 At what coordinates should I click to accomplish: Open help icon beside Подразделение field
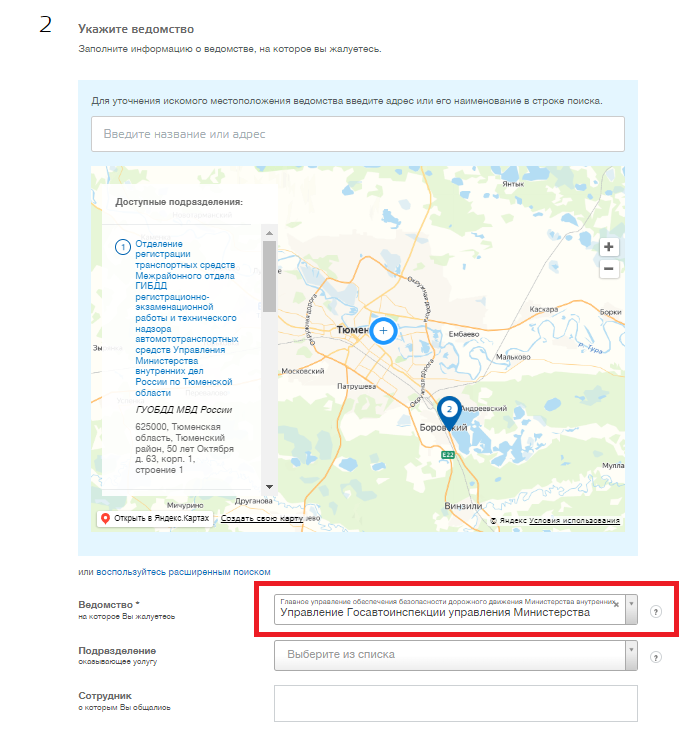[656, 657]
